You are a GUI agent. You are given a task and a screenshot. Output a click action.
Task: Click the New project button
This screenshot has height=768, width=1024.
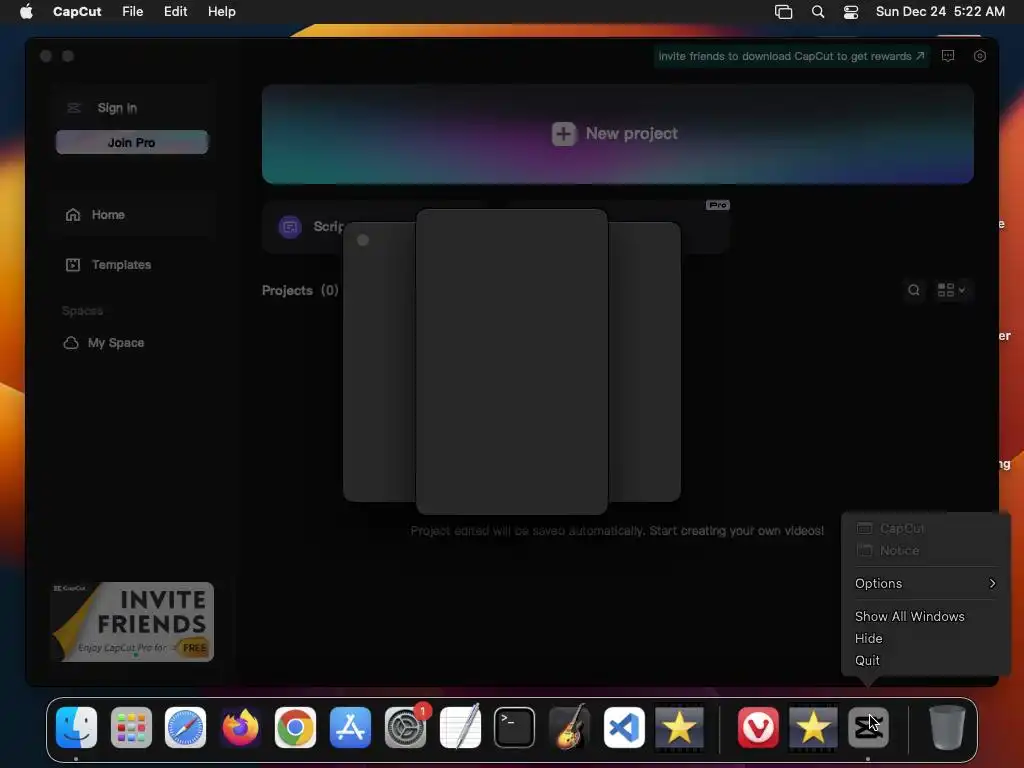coord(618,134)
